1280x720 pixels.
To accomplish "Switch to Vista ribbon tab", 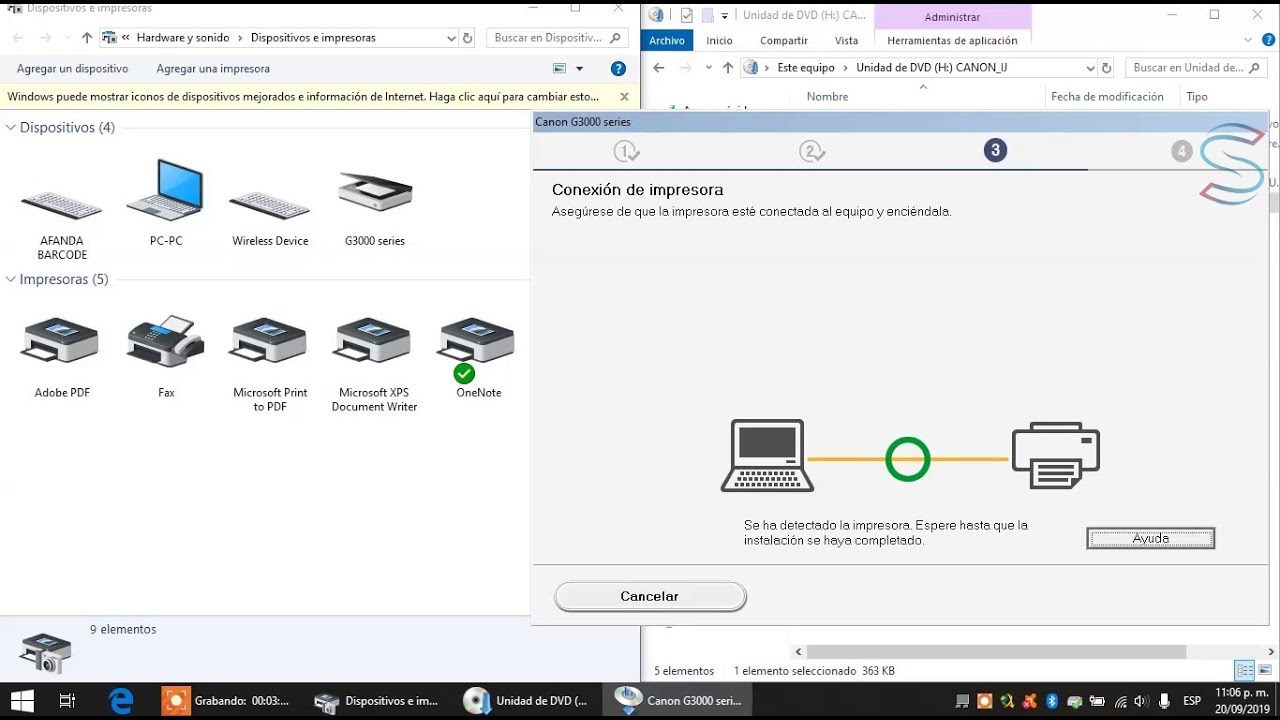I will click(x=846, y=41).
